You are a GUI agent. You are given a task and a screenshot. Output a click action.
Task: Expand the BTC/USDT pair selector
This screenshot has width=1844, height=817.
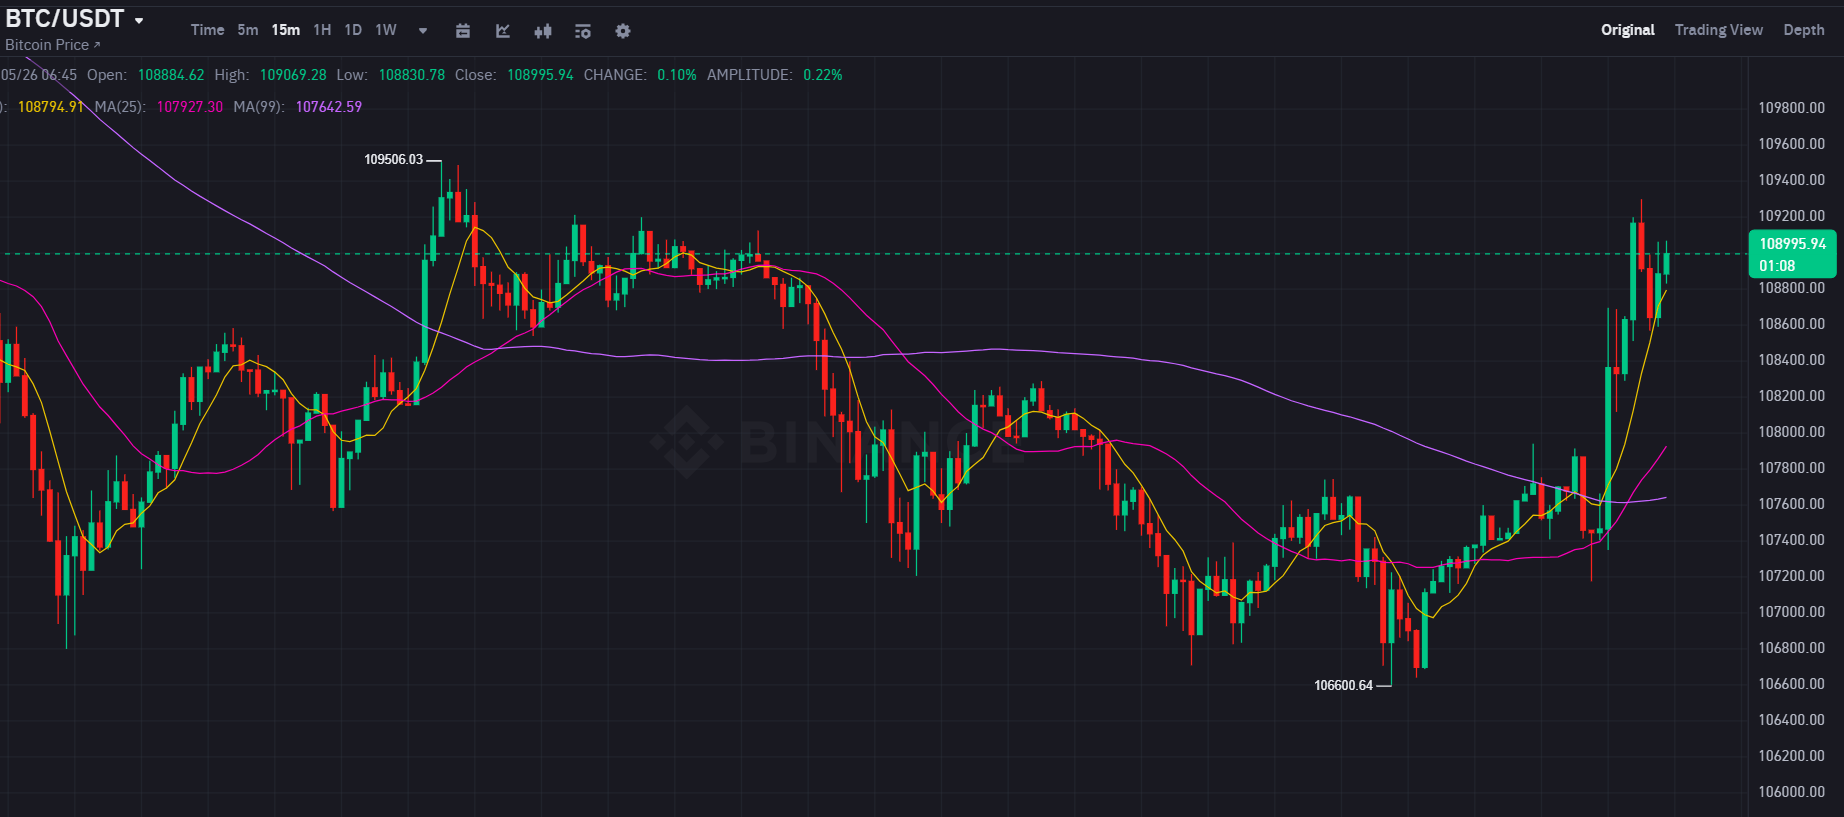point(75,19)
